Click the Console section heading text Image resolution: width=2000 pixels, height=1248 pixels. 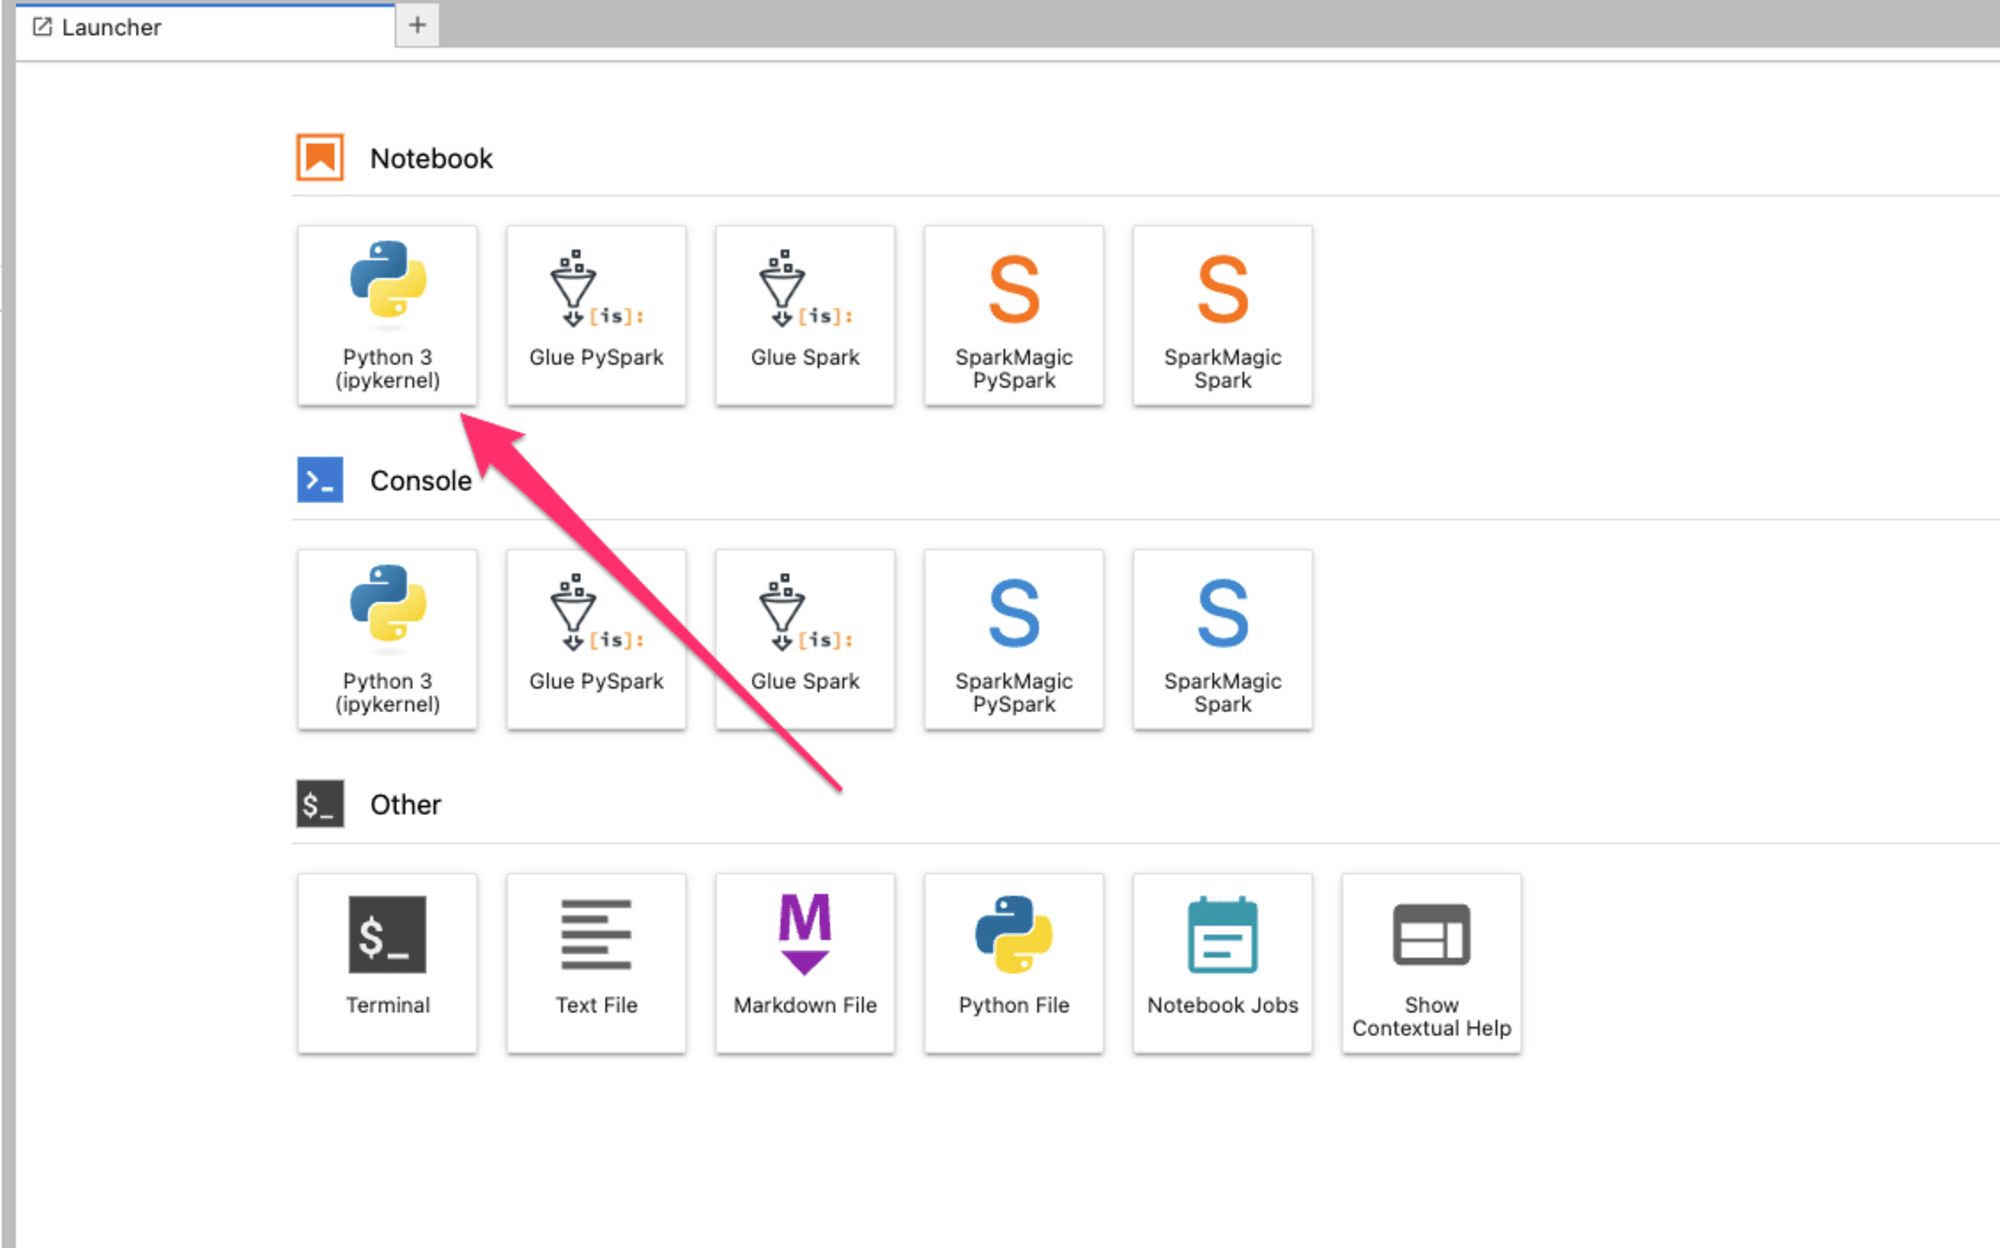[x=421, y=481]
